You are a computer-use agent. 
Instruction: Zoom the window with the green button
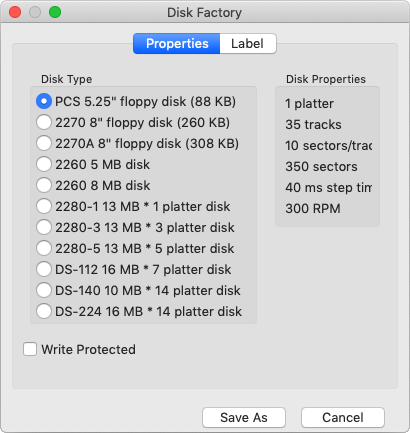tap(55, 12)
